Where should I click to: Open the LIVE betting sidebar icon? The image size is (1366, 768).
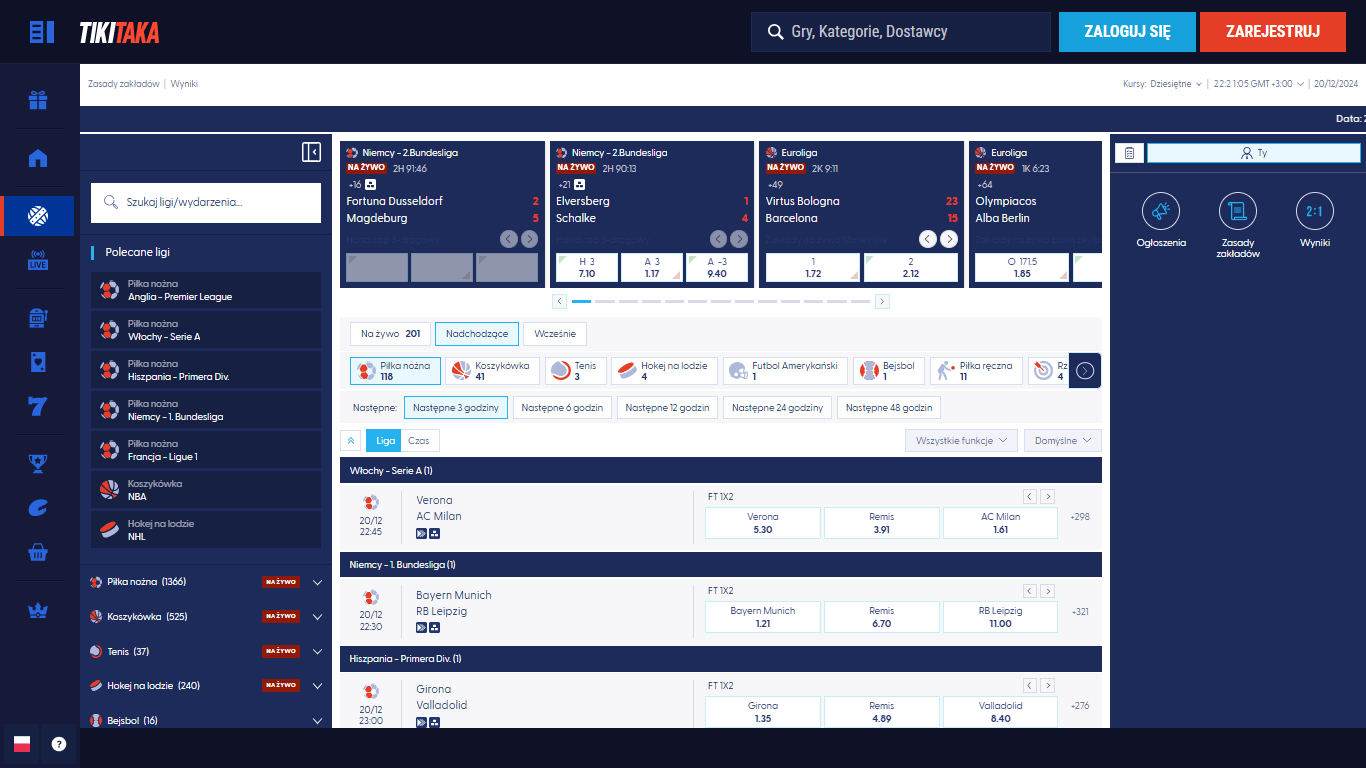pos(38,261)
